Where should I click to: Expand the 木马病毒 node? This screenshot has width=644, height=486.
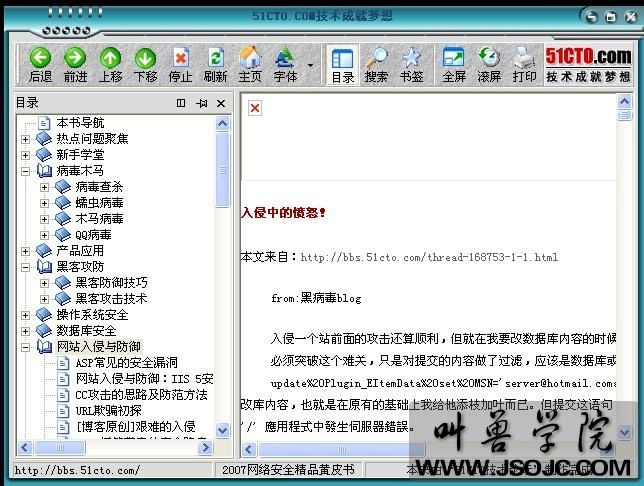tap(44, 219)
